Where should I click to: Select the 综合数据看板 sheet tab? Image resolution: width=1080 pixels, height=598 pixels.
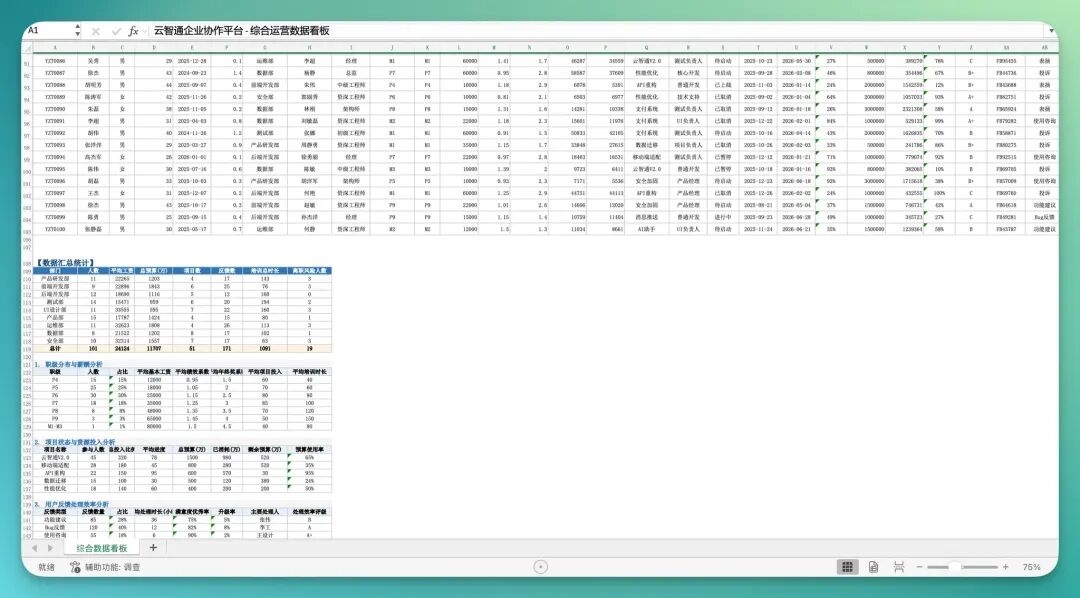click(x=102, y=548)
